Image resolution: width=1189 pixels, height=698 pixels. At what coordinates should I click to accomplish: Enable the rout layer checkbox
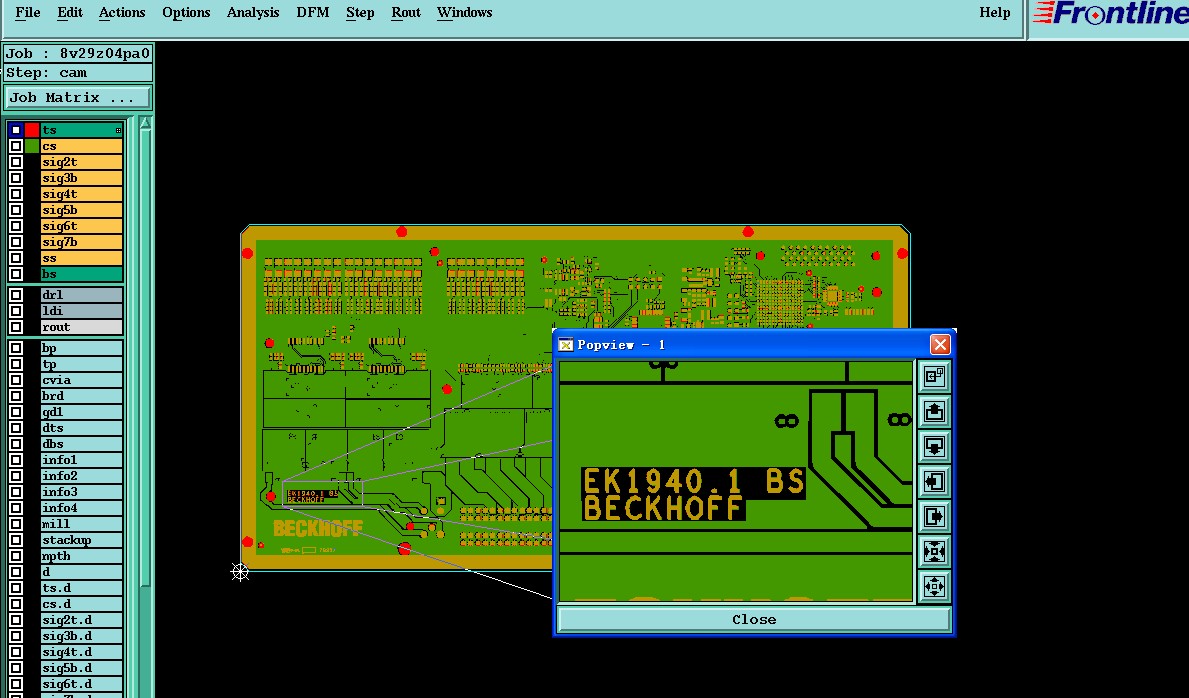[x=16, y=327]
